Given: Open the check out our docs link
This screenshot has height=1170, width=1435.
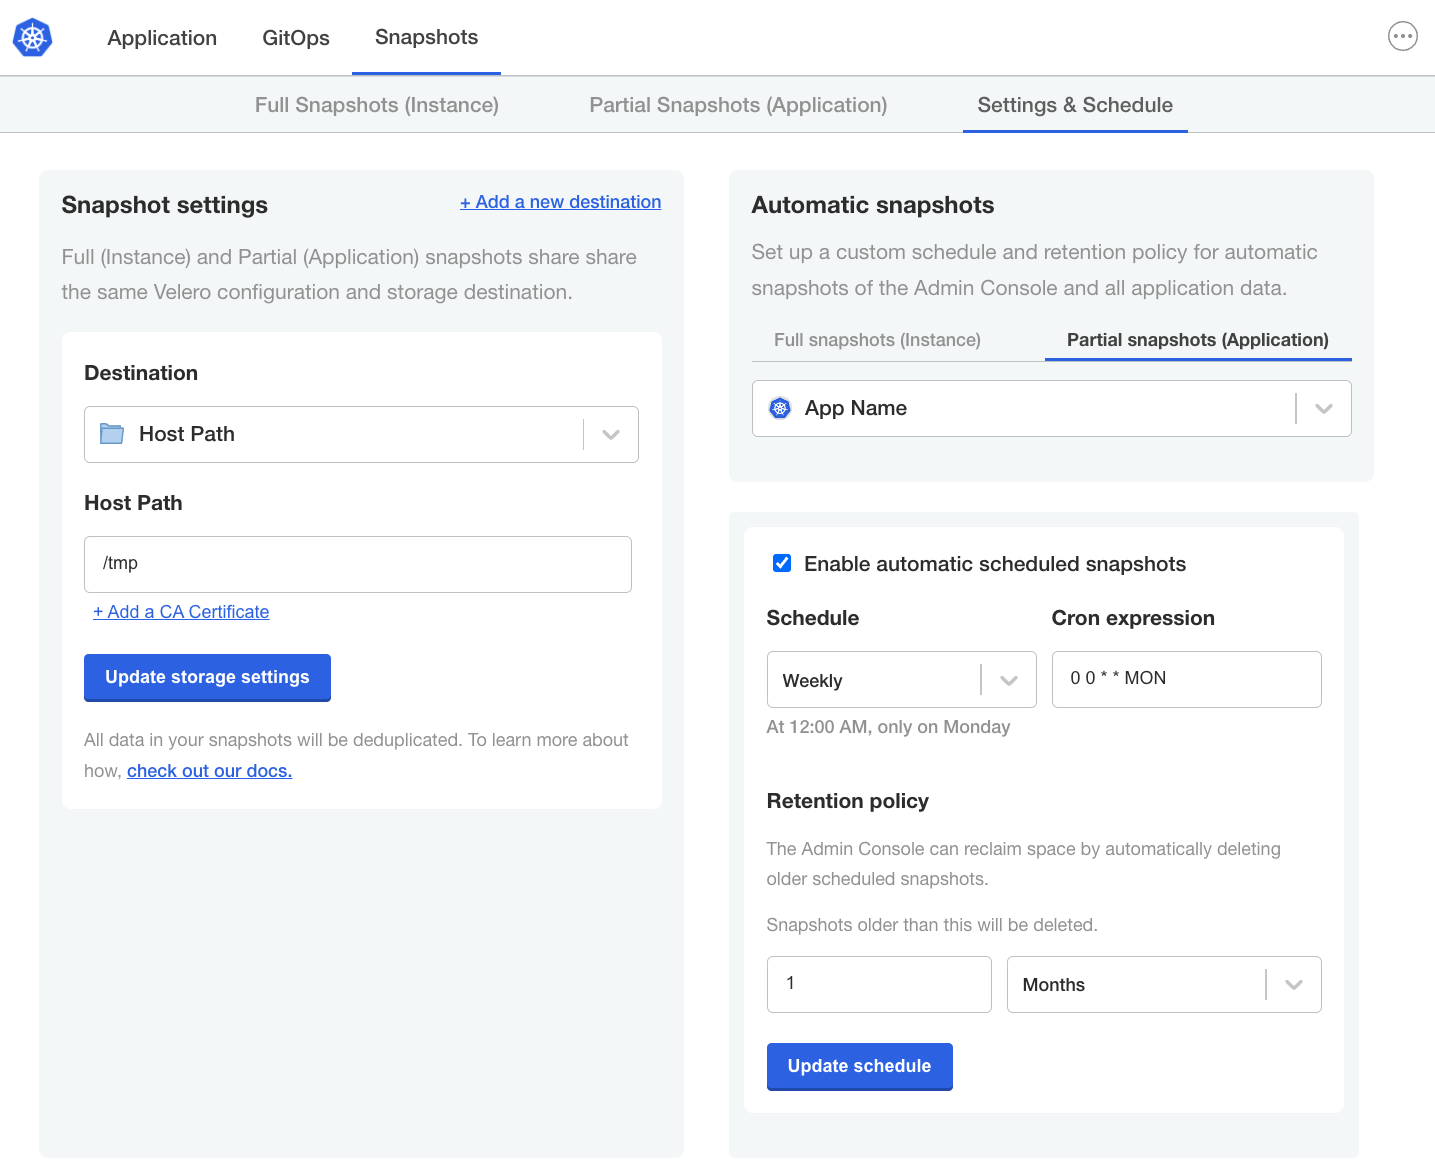Looking at the screenshot, I should point(209,770).
